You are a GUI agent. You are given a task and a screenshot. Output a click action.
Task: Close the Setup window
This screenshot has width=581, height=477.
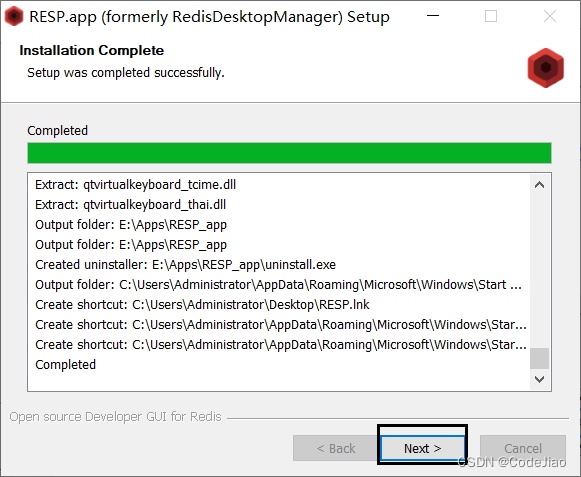(x=550, y=16)
